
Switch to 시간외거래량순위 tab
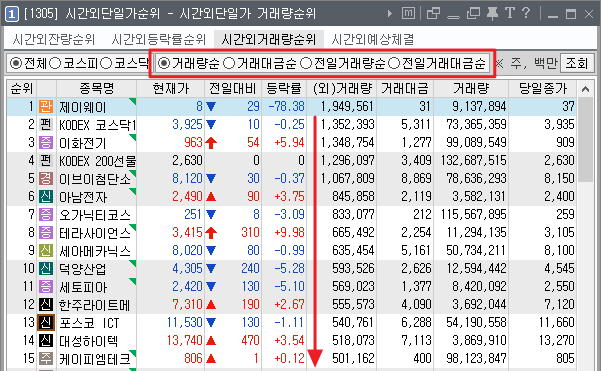[x=269, y=39]
